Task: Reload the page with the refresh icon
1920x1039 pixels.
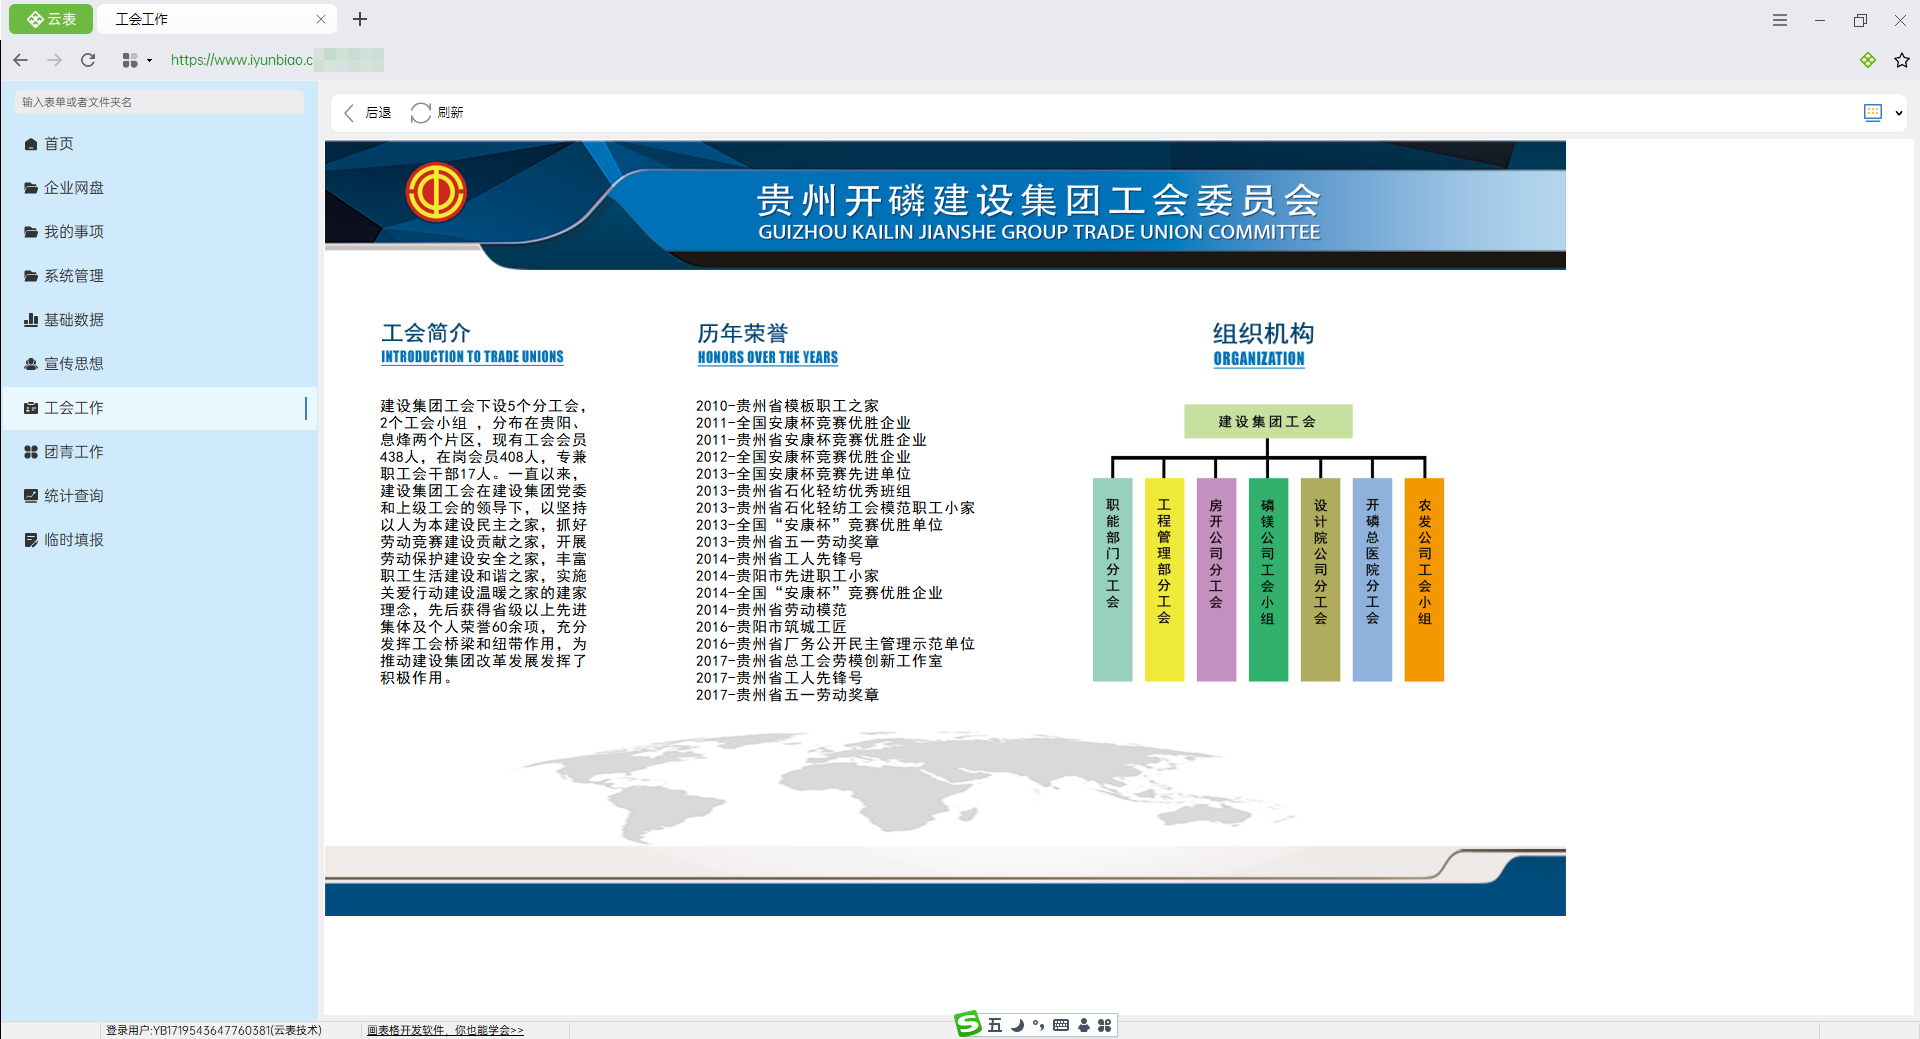Action: coord(88,60)
